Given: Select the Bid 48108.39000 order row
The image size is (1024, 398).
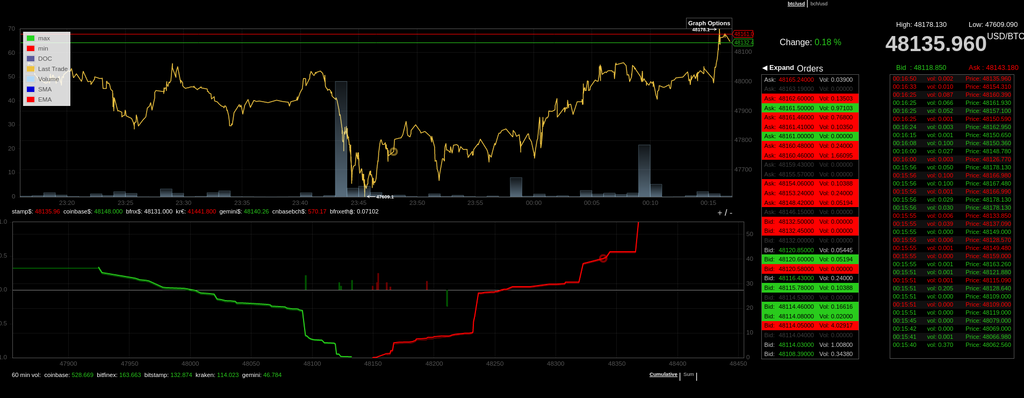Looking at the screenshot, I should [x=810, y=354].
